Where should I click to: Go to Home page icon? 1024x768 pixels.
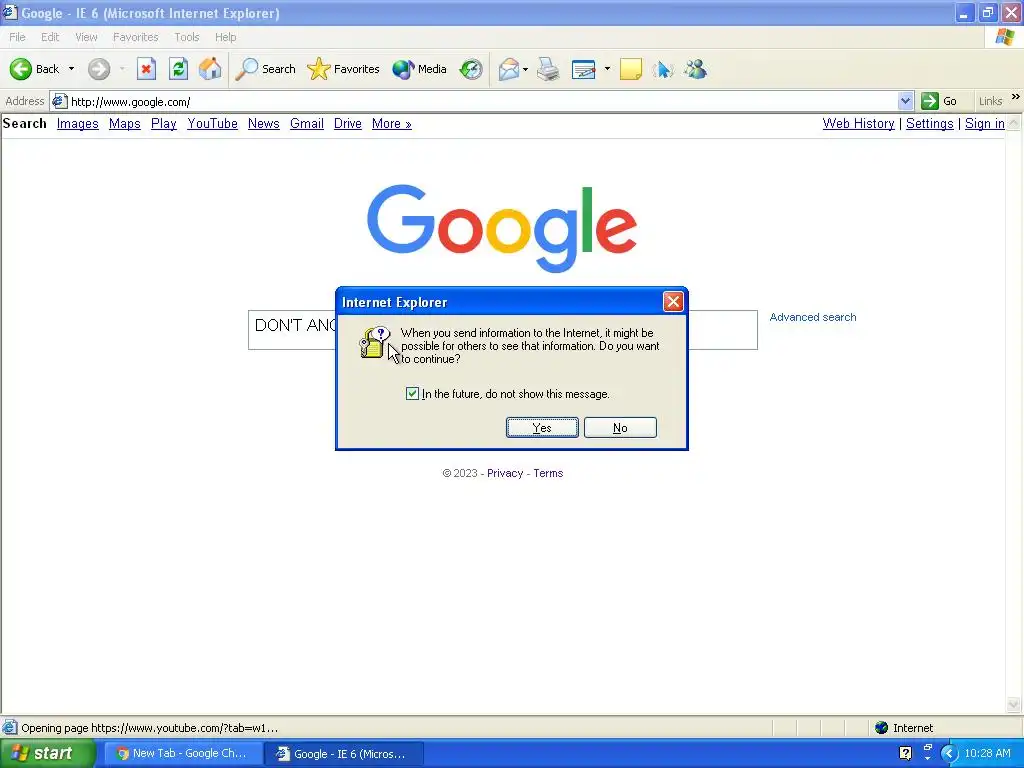210,69
